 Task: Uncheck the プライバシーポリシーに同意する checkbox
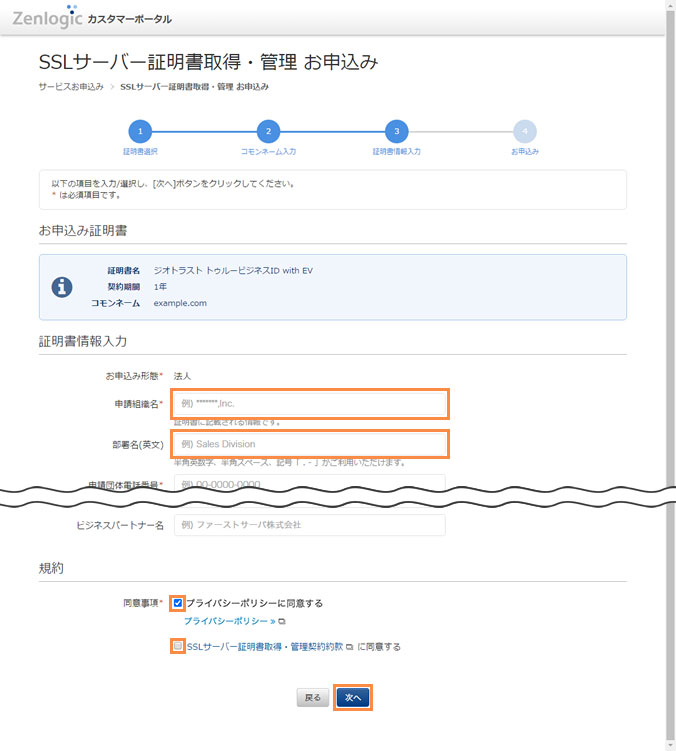[178, 603]
